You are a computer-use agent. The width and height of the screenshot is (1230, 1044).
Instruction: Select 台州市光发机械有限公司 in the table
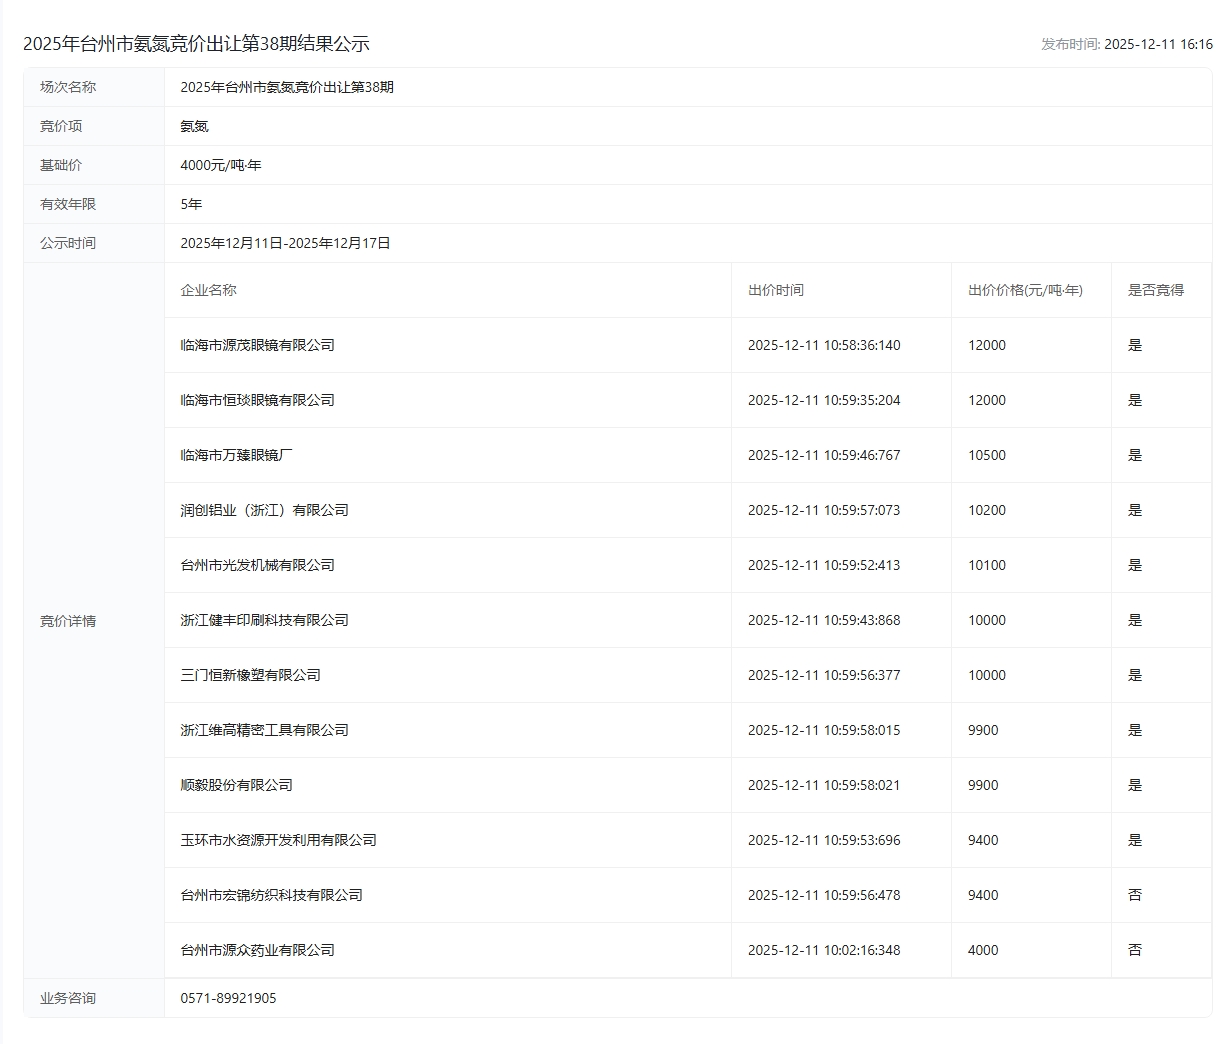(x=257, y=565)
